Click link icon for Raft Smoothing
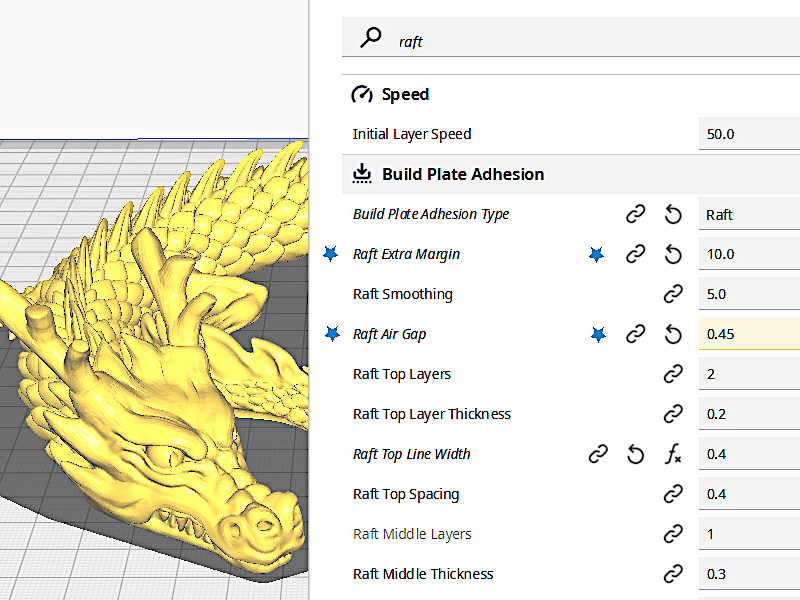Viewport: 800px width, 600px height. click(673, 294)
